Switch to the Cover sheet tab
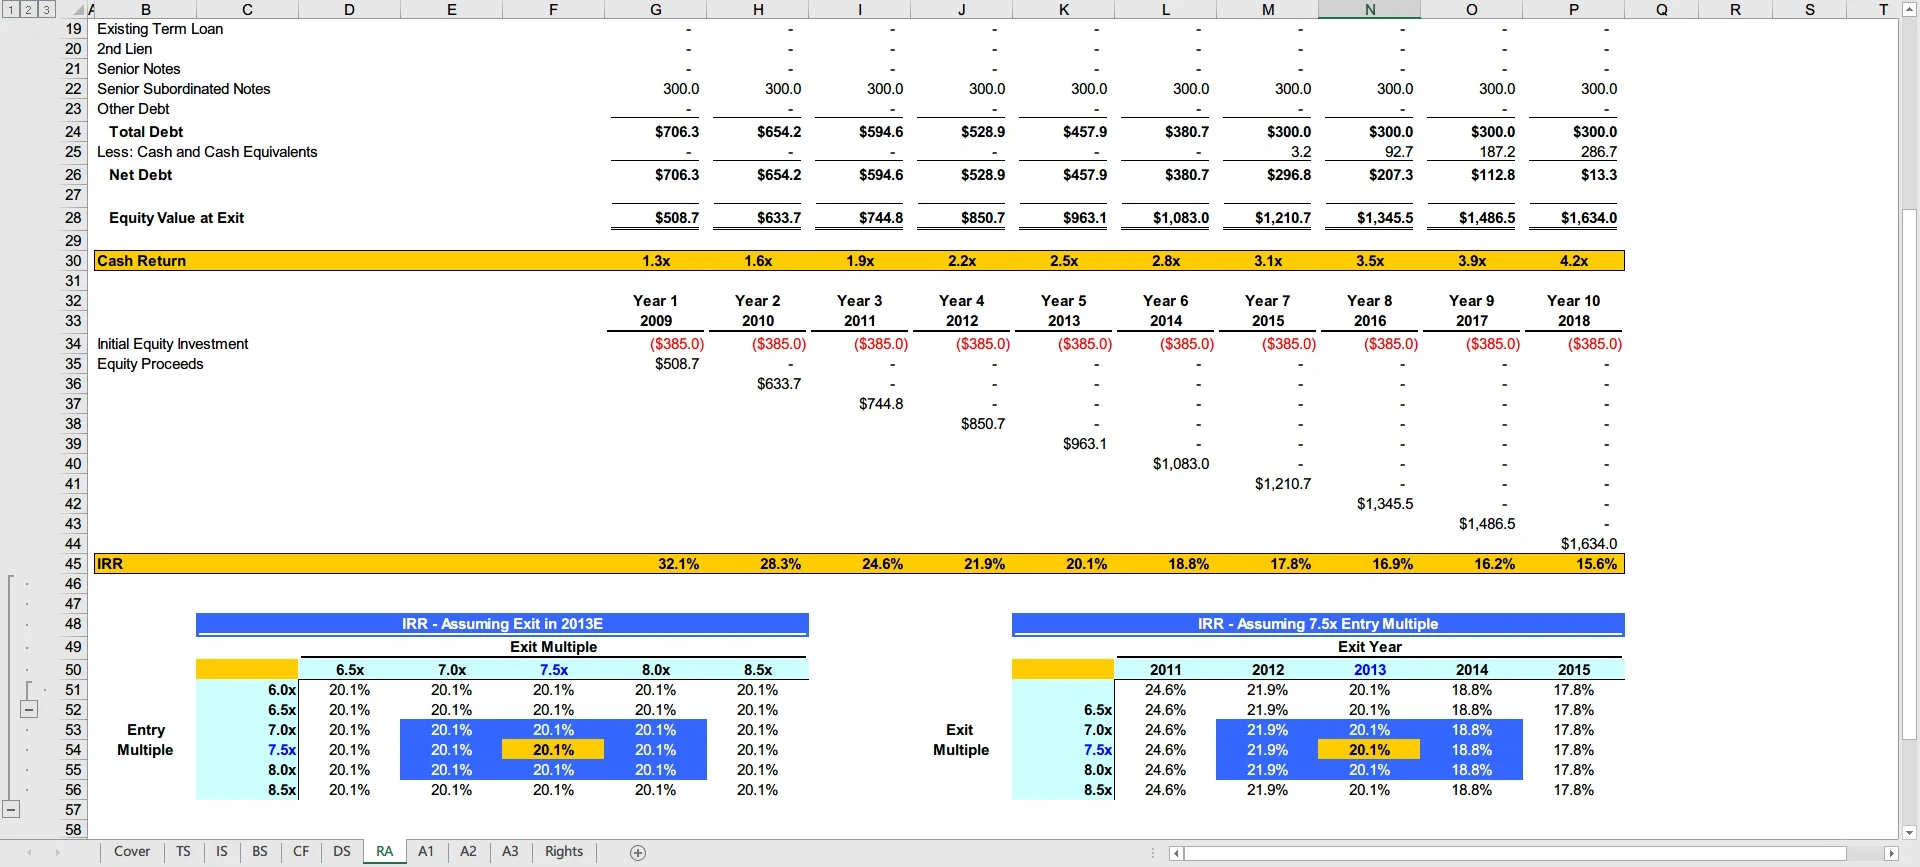 pyautogui.click(x=132, y=852)
